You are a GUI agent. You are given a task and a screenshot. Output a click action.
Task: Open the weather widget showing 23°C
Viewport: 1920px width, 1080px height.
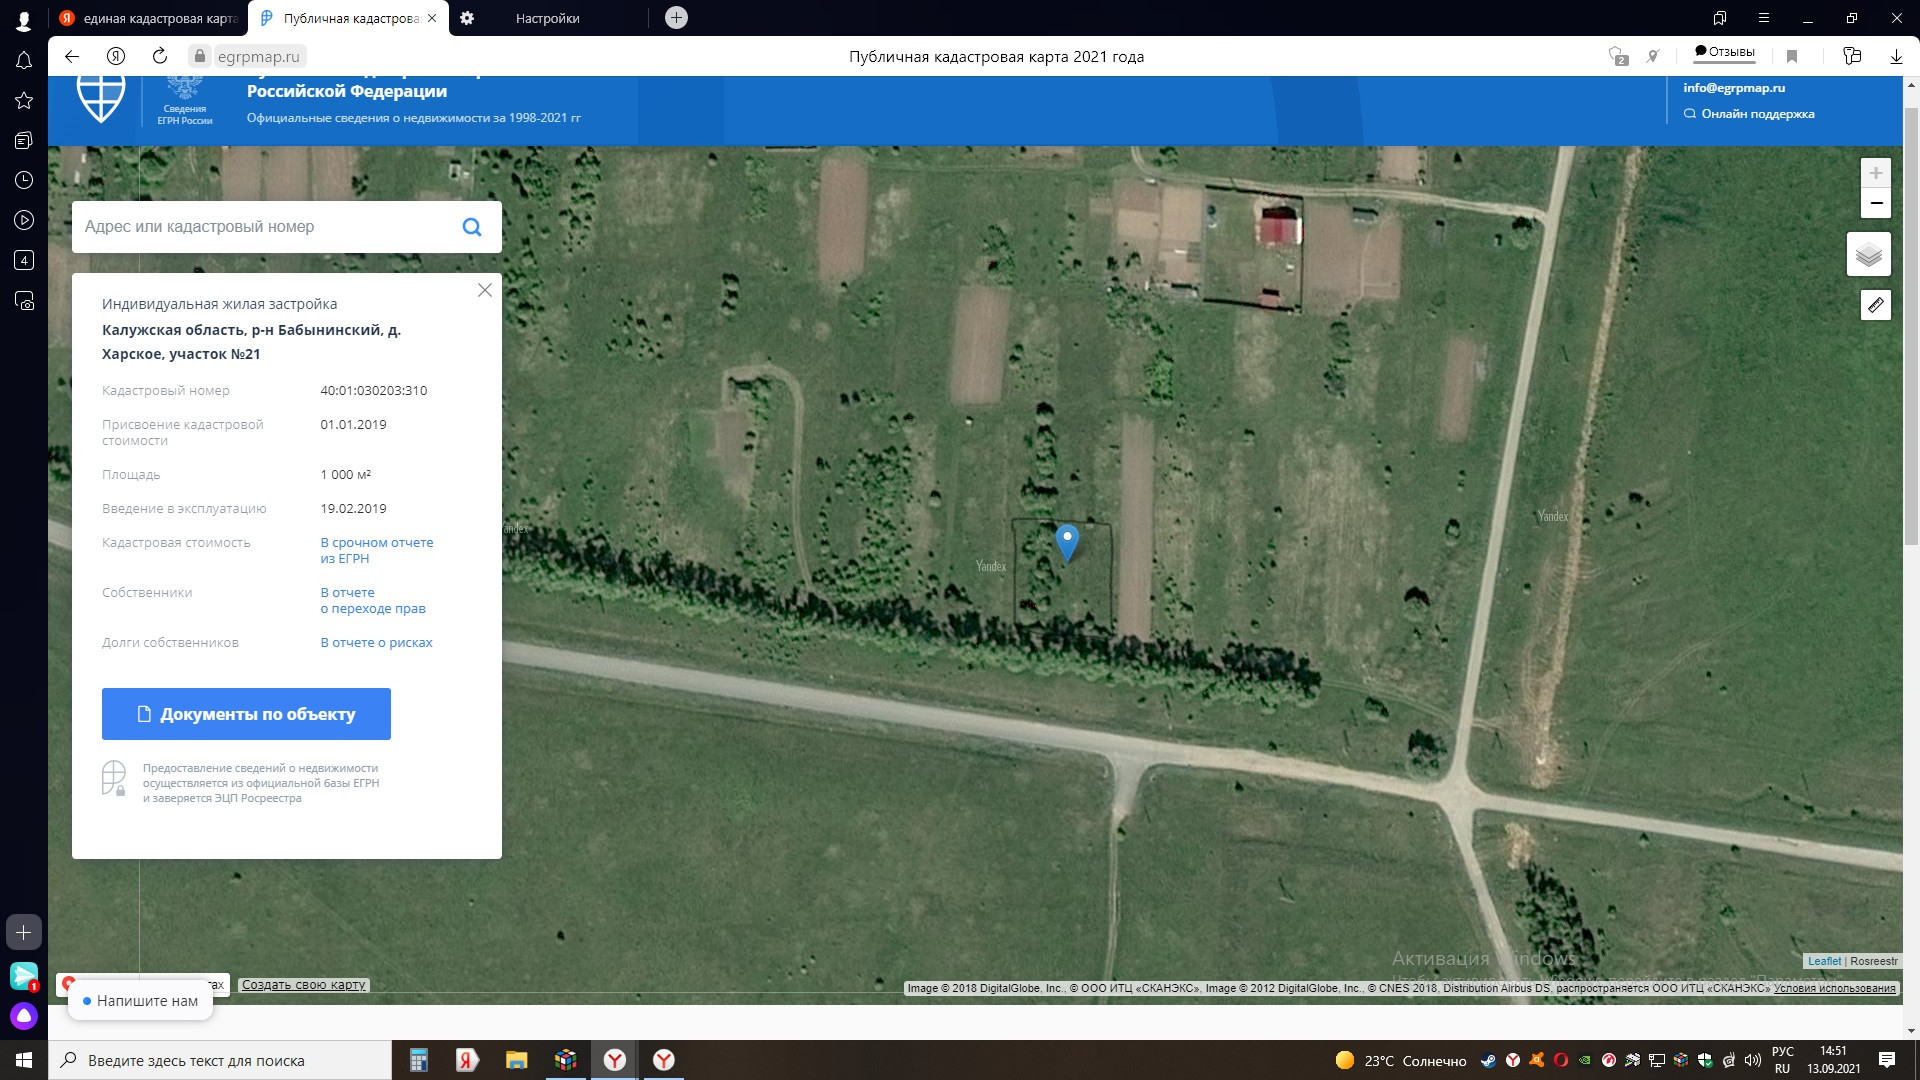point(1400,1060)
